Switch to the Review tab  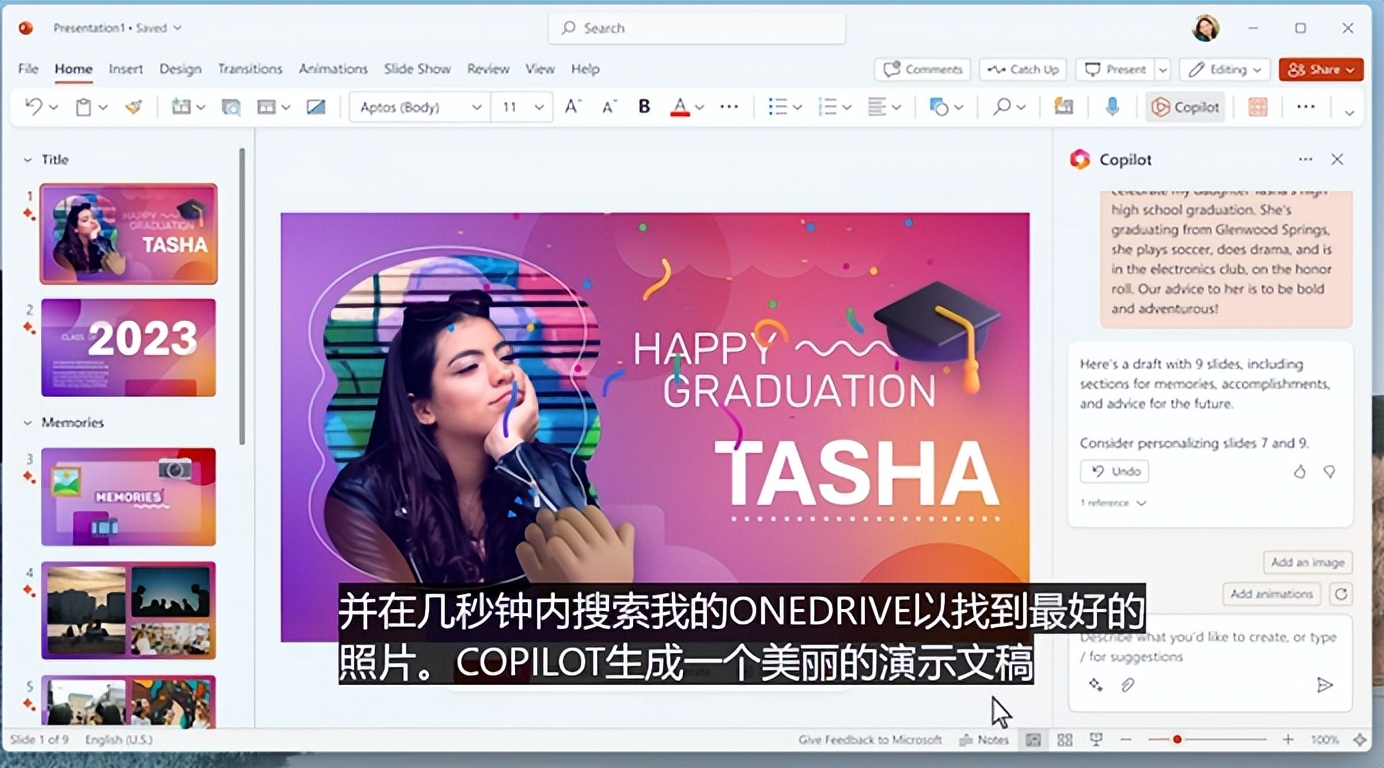point(488,69)
